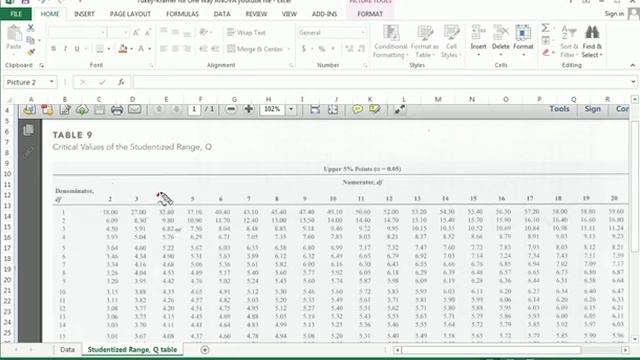Viewport: 640px width, 360px height.
Task: Open Format as Table gallery
Action: tap(424, 41)
